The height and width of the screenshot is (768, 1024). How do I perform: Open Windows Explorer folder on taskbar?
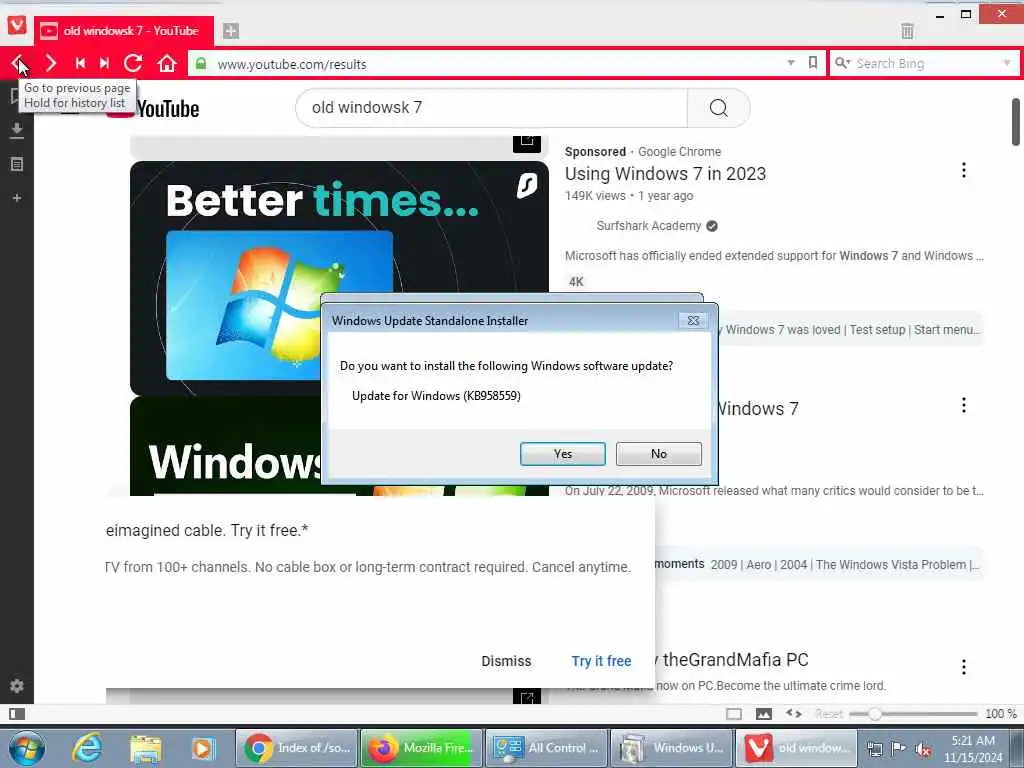point(145,749)
